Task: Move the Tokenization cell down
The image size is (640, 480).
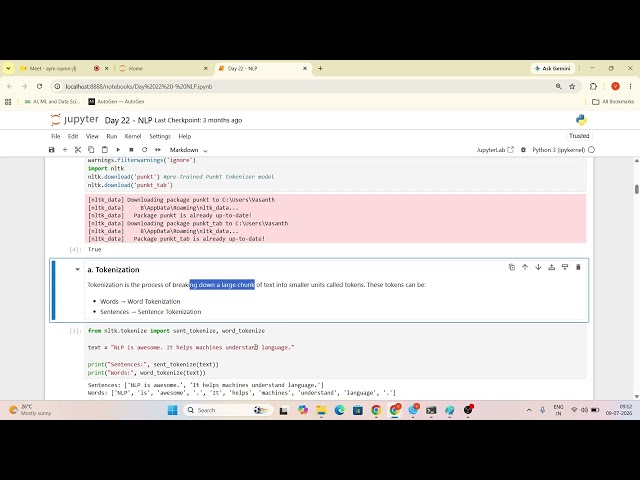Action: pos(538,267)
